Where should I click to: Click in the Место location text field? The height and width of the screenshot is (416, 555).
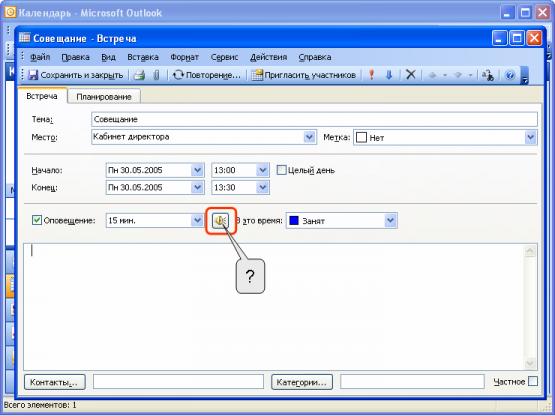198,137
